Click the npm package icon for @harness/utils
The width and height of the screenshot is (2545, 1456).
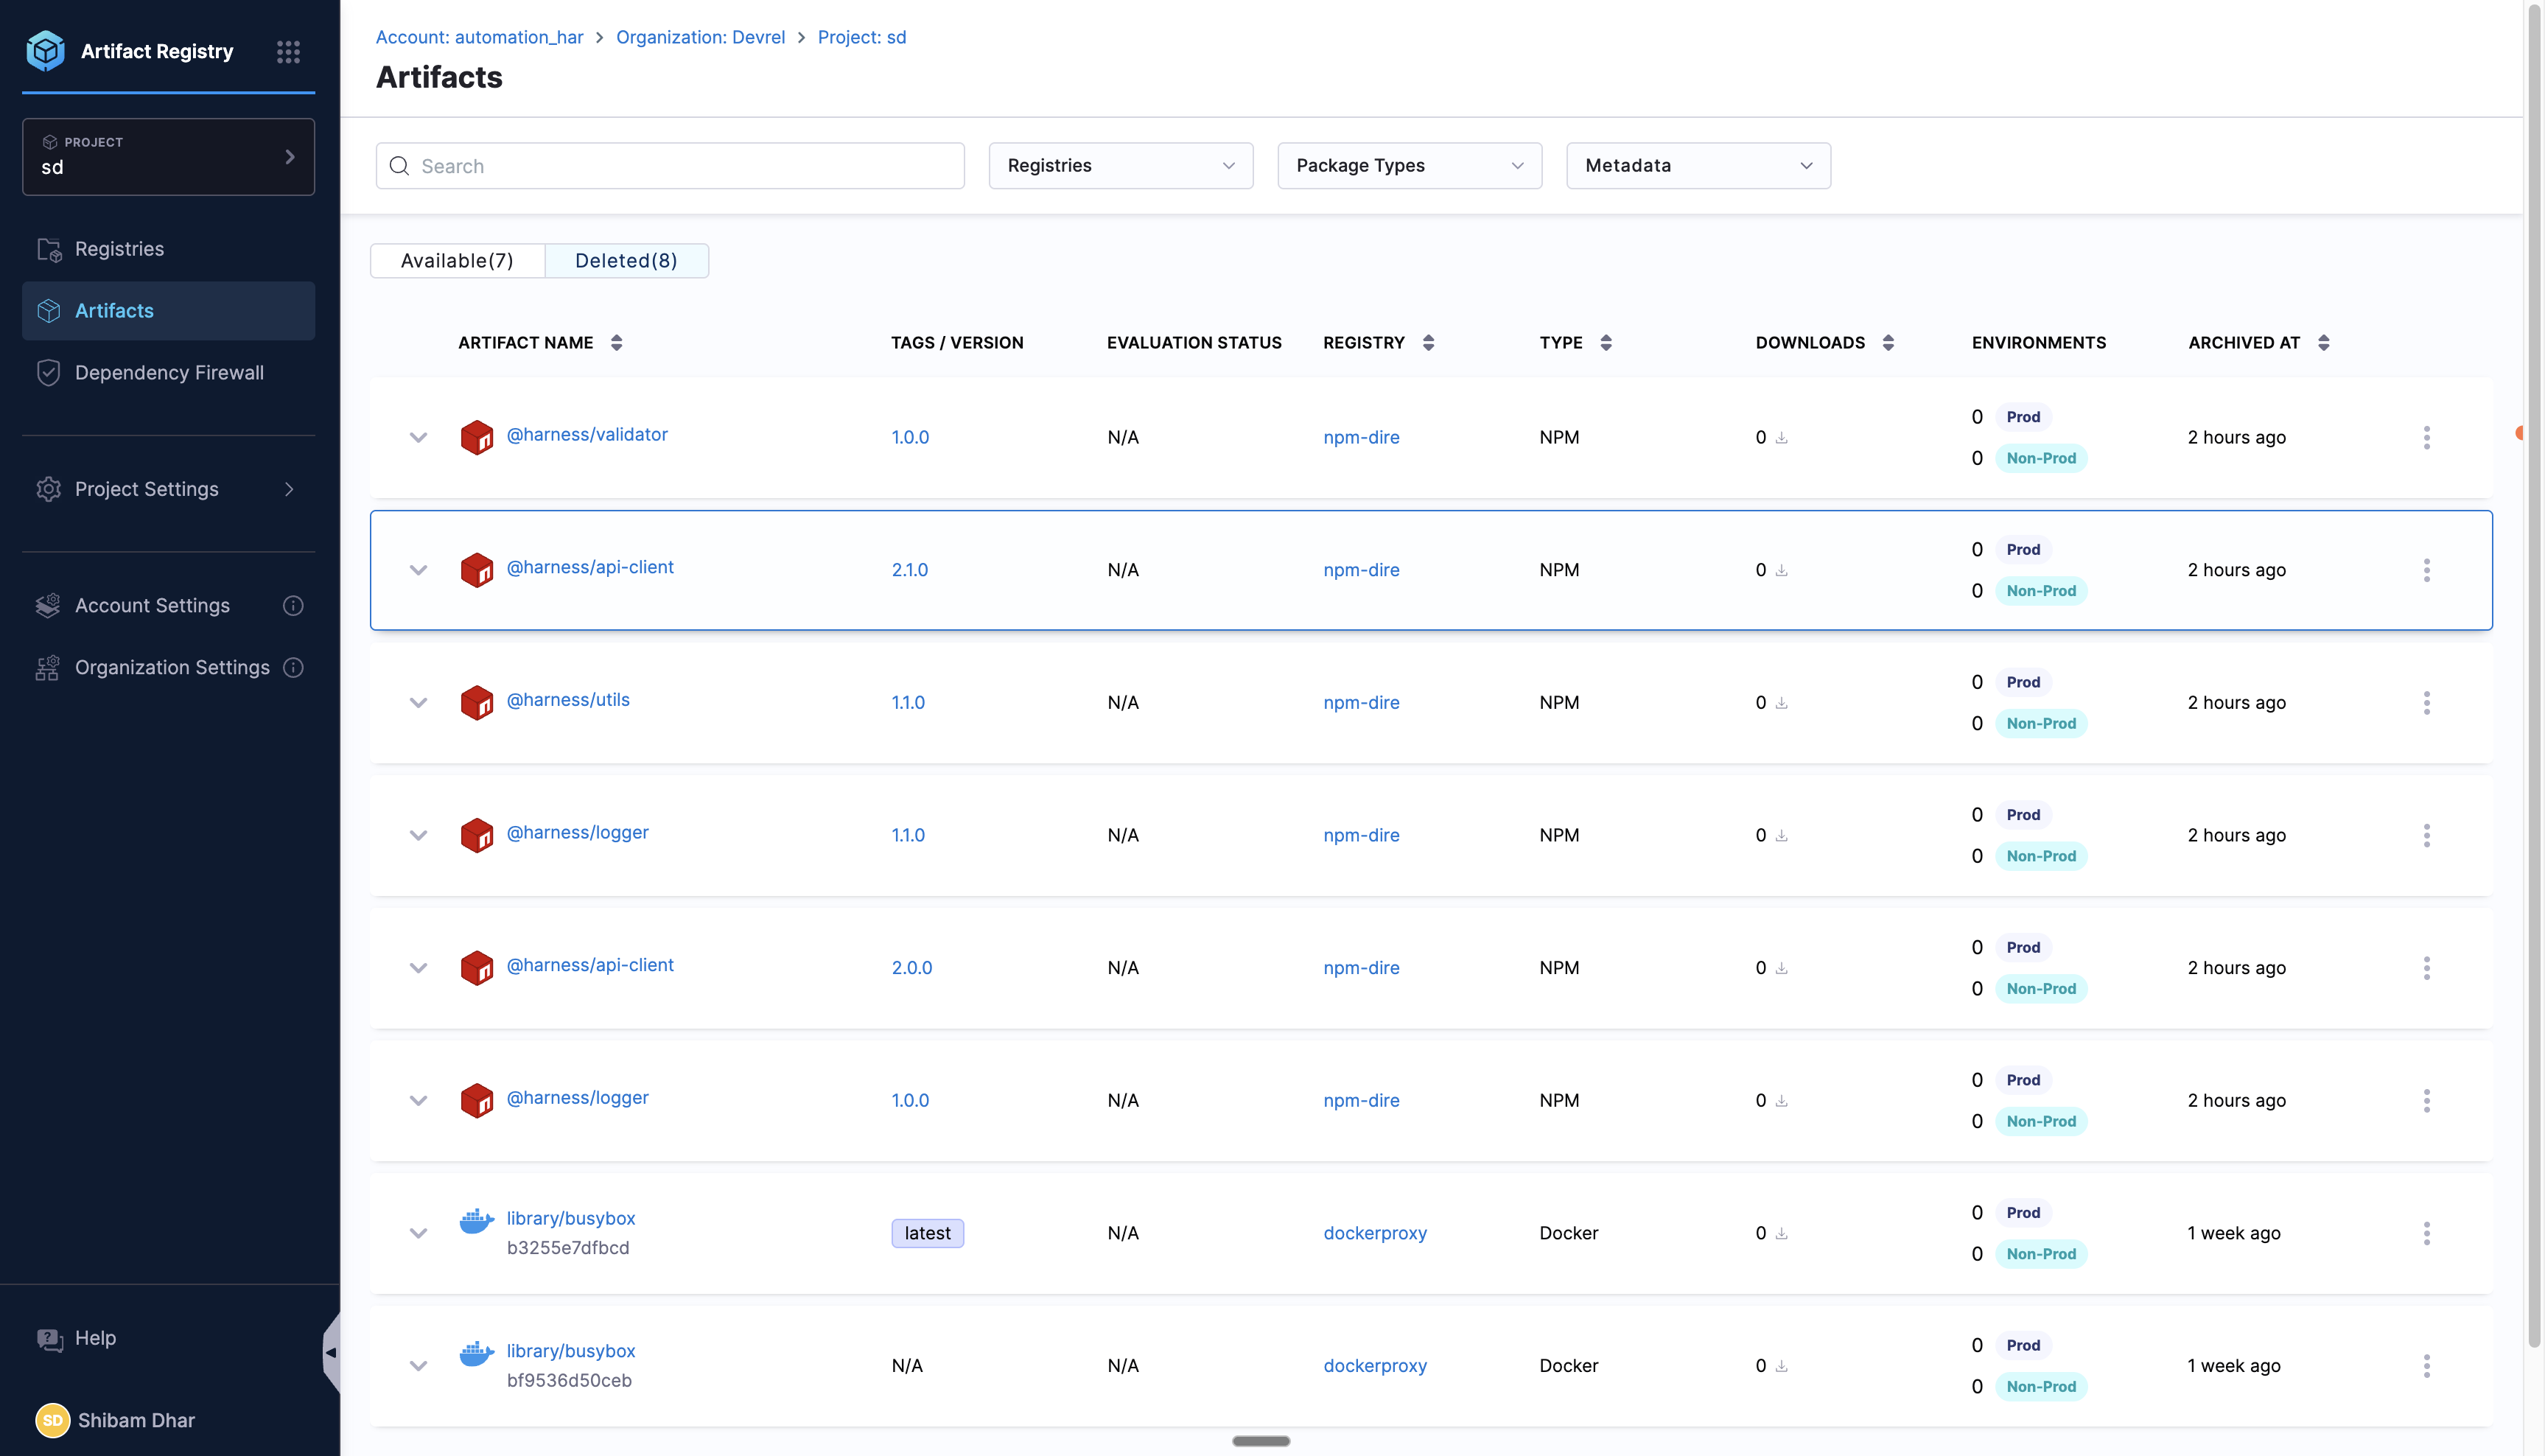point(478,702)
